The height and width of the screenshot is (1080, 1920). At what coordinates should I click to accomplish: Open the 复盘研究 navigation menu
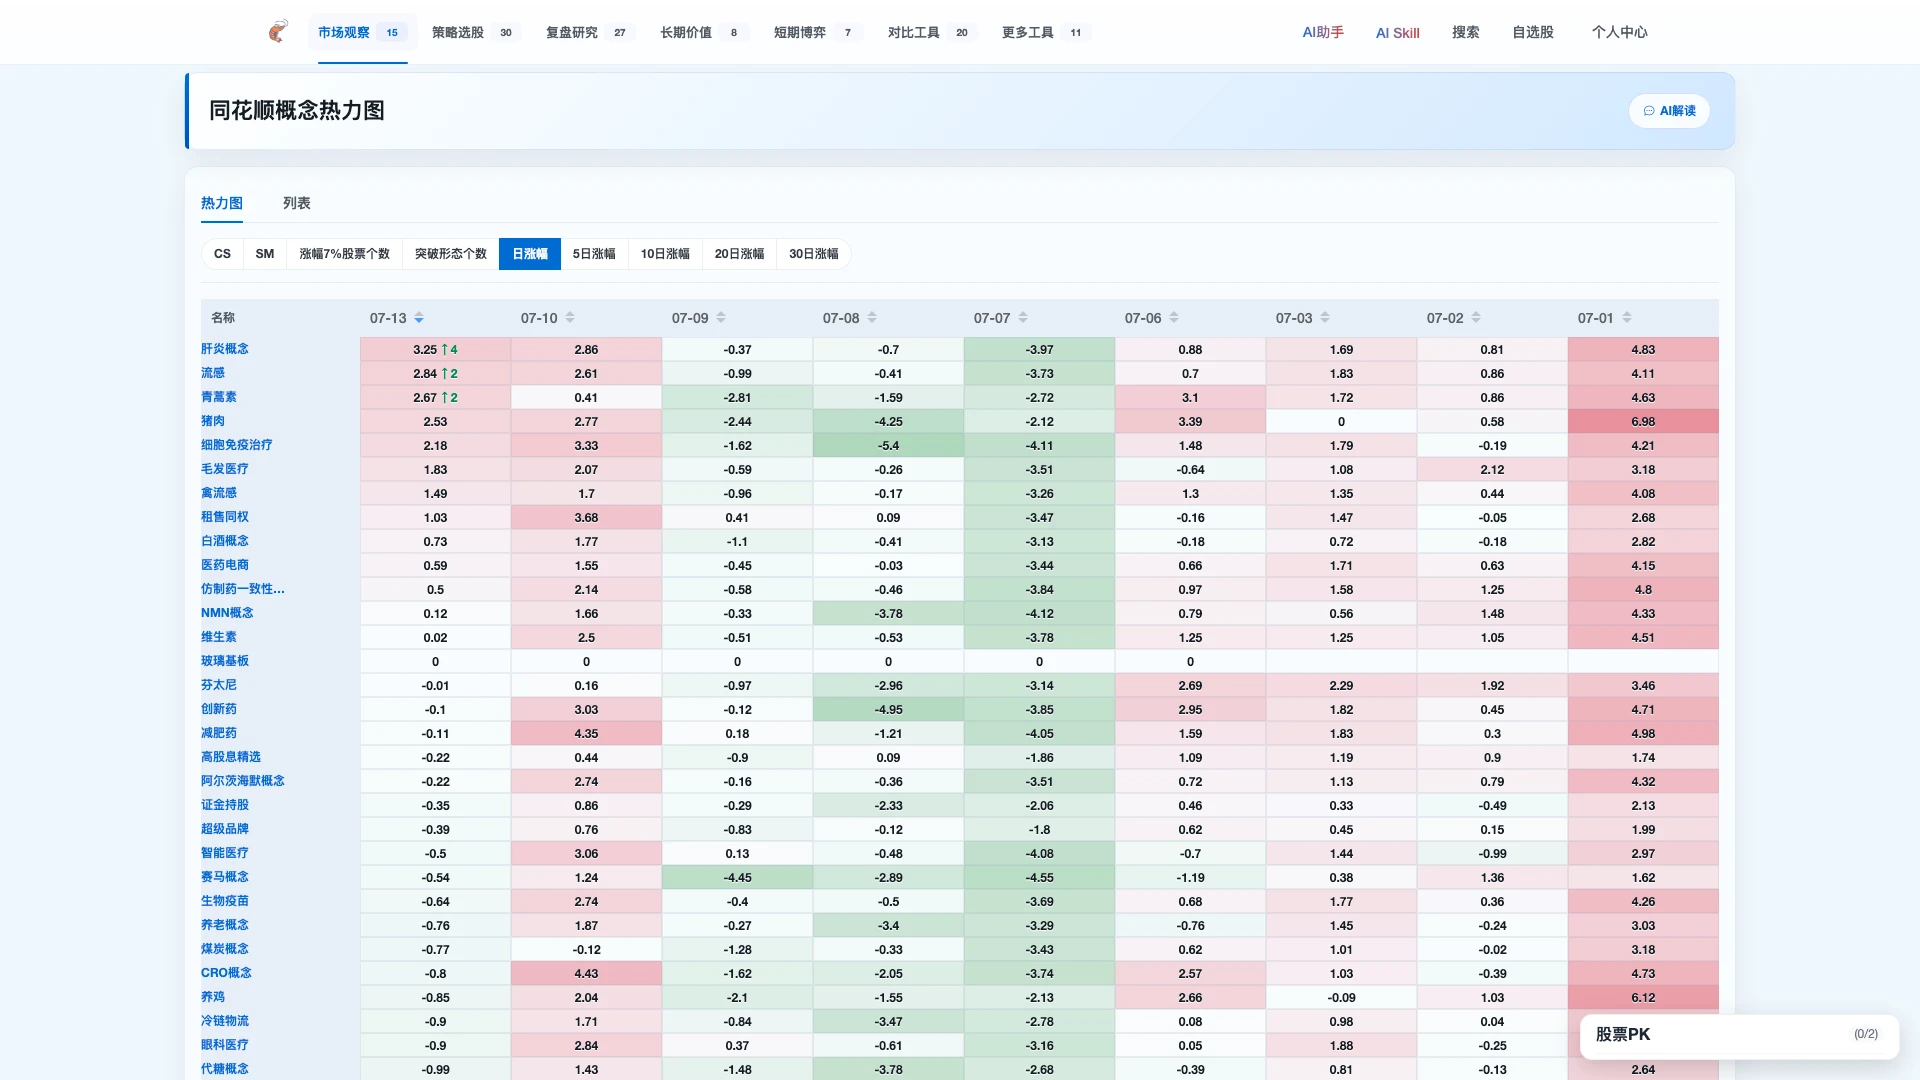[590, 32]
